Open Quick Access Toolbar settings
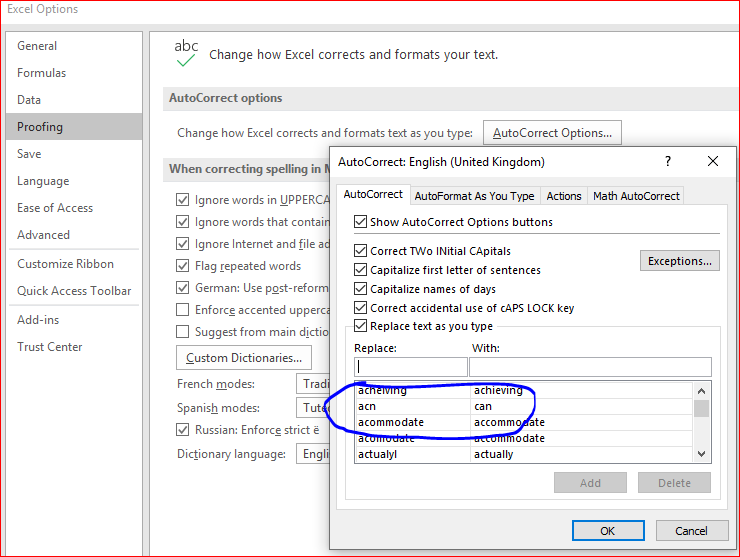 click(74, 290)
